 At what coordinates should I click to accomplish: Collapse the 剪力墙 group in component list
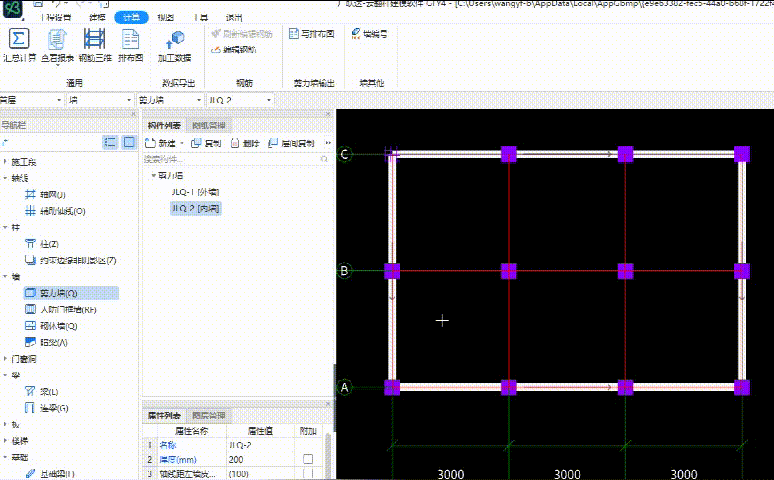[154, 175]
